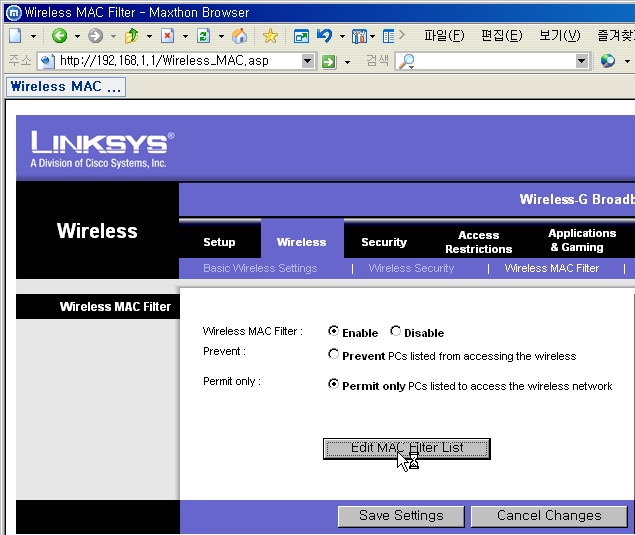
Task: Click page icon in address bar
Action: (x=48, y=61)
